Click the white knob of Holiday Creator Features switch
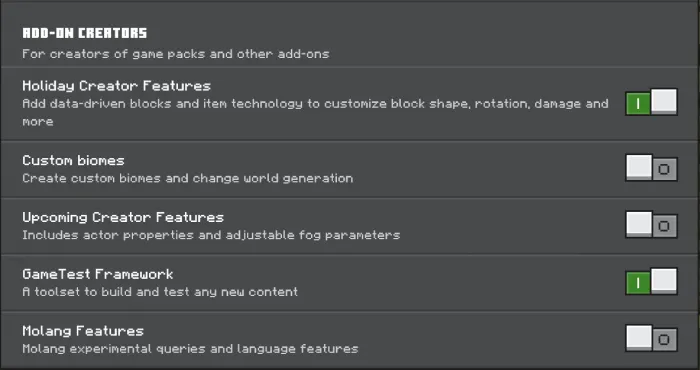Viewport: 700px width, 370px height. coord(664,101)
